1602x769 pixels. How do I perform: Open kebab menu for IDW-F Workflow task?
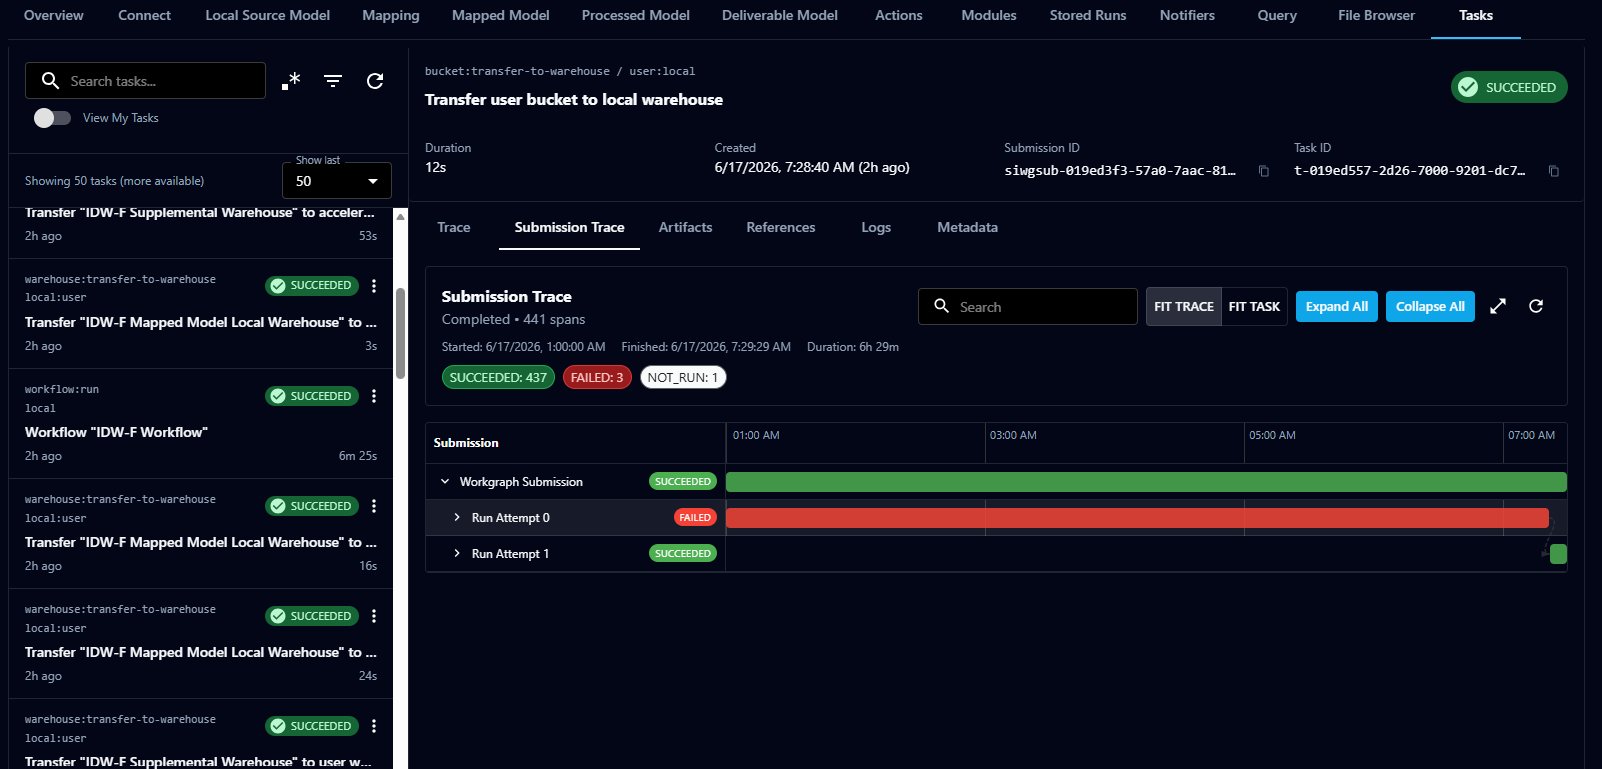click(x=374, y=396)
